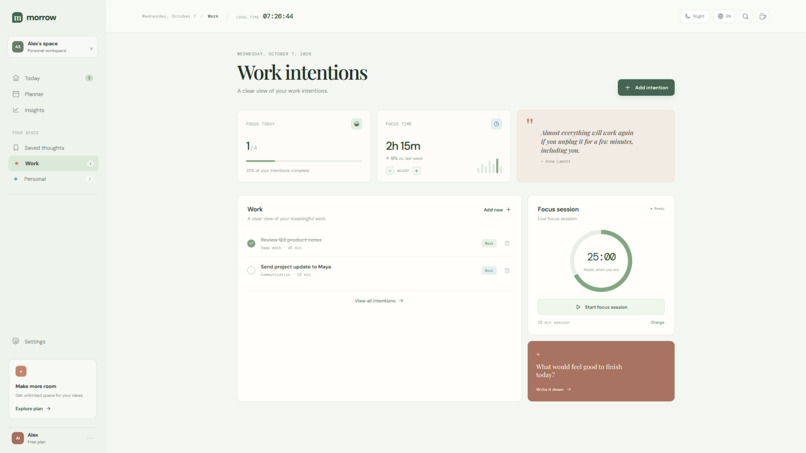
Task: Open the EN language selector
Action: coord(724,16)
